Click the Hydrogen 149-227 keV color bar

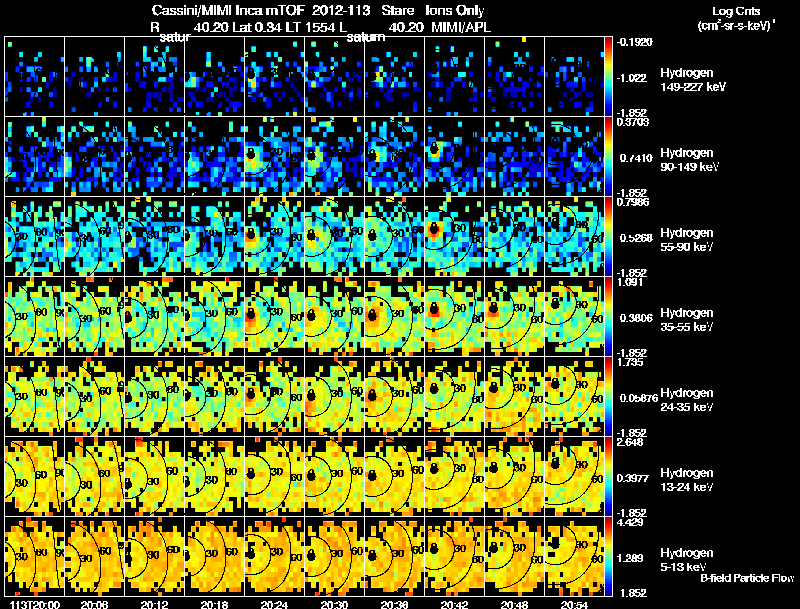[x=608, y=76]
